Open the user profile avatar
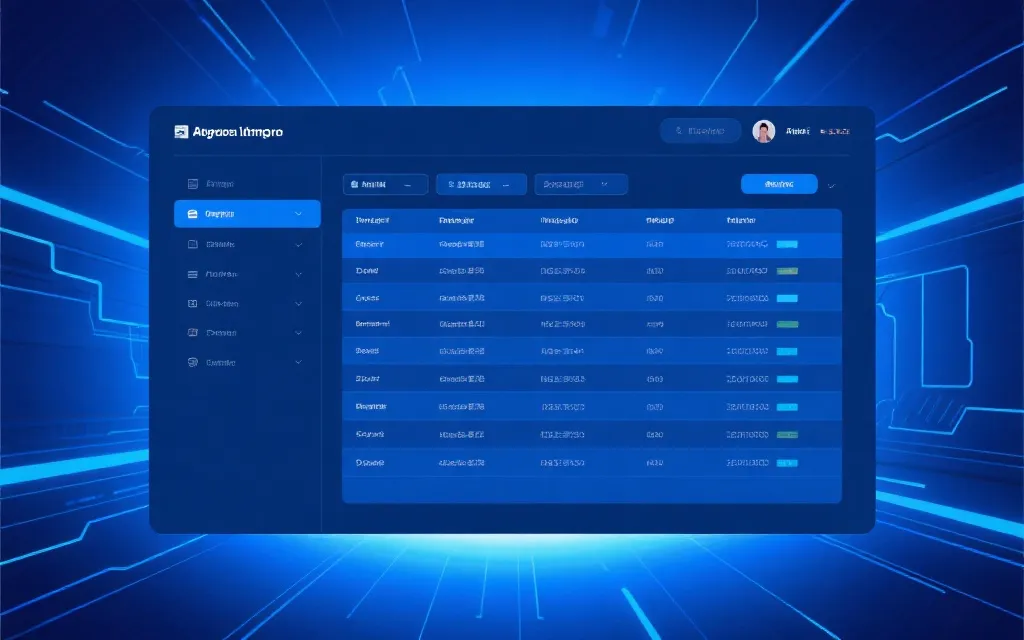This screenshot has height=640, width=1024. click(x=764, y=131)
